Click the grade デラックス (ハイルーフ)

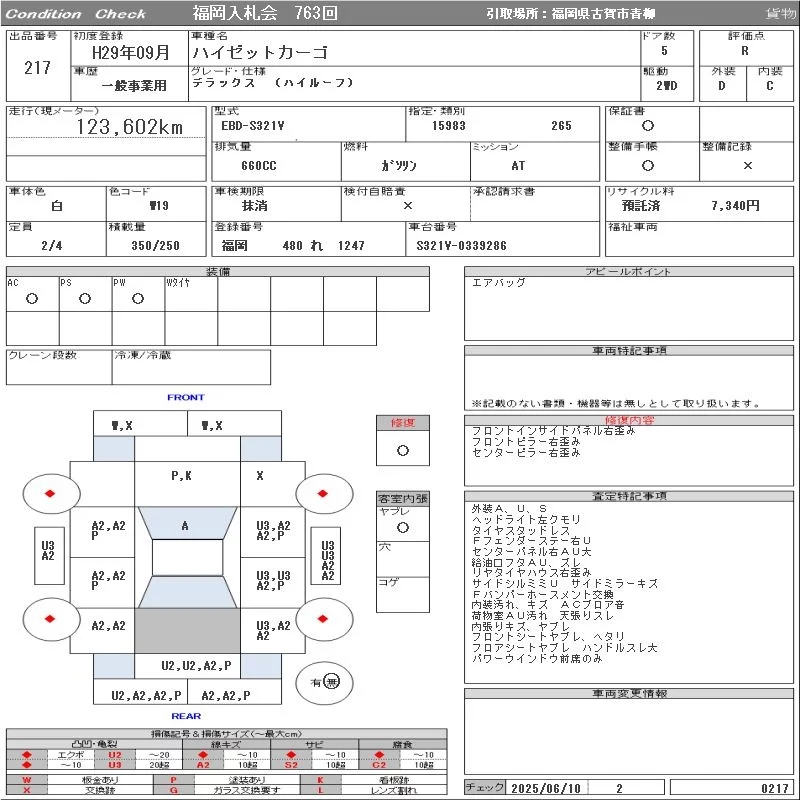click(272, 83)
